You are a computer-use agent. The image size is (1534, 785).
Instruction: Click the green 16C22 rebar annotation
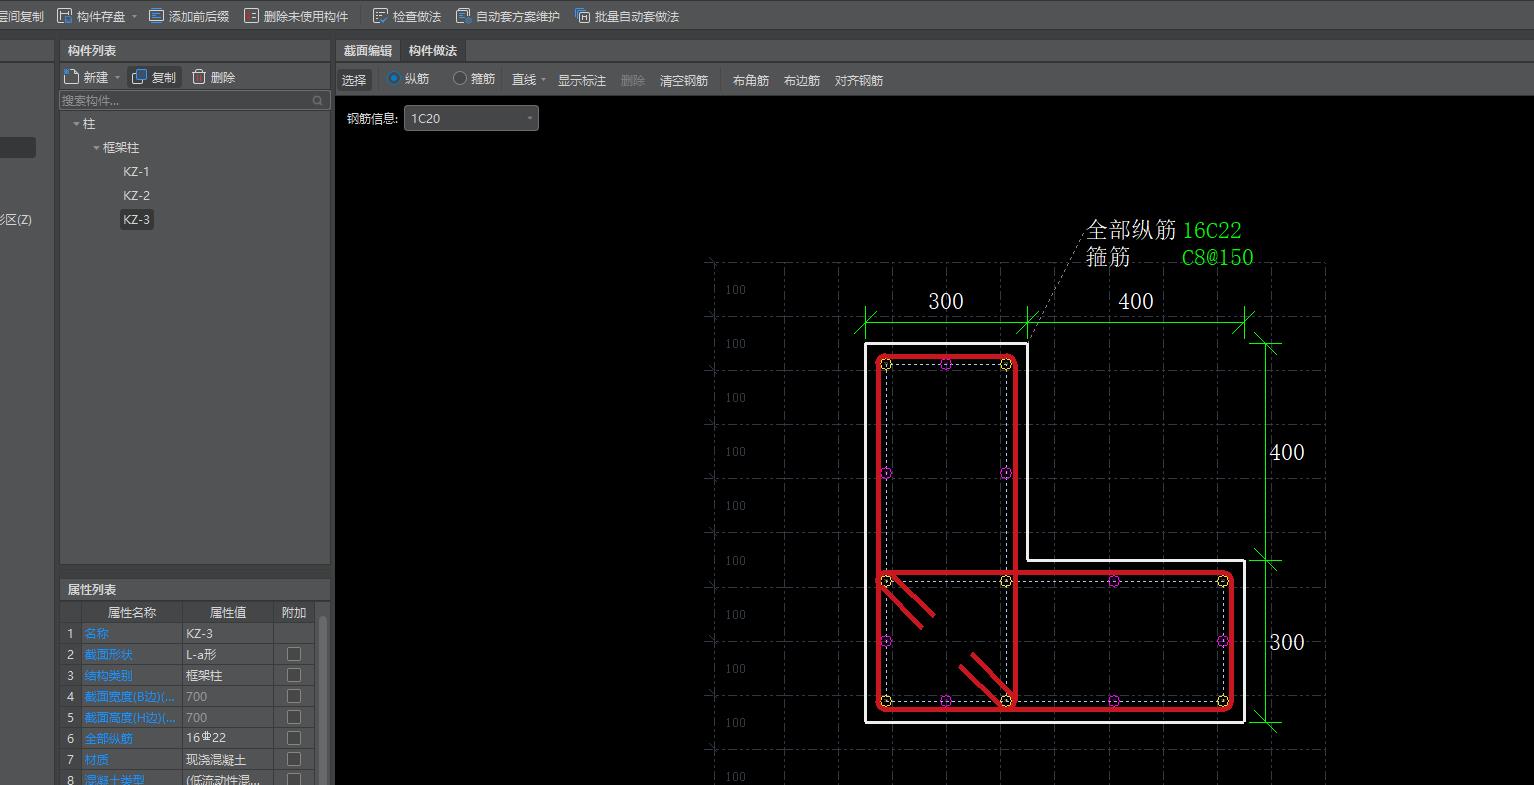(1212, 231)
